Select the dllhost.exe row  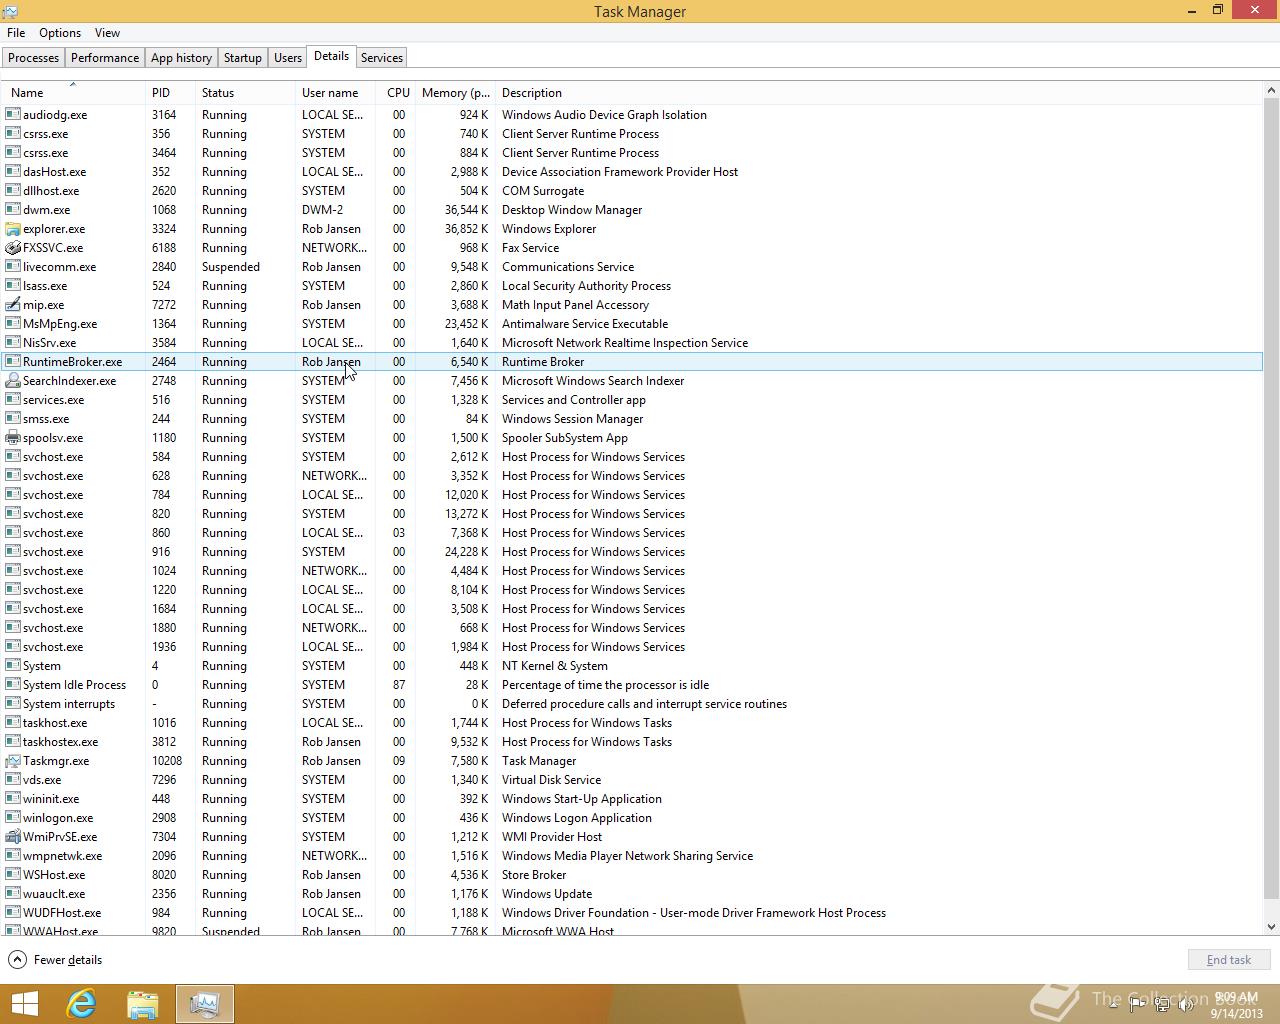tap(632, 191)
